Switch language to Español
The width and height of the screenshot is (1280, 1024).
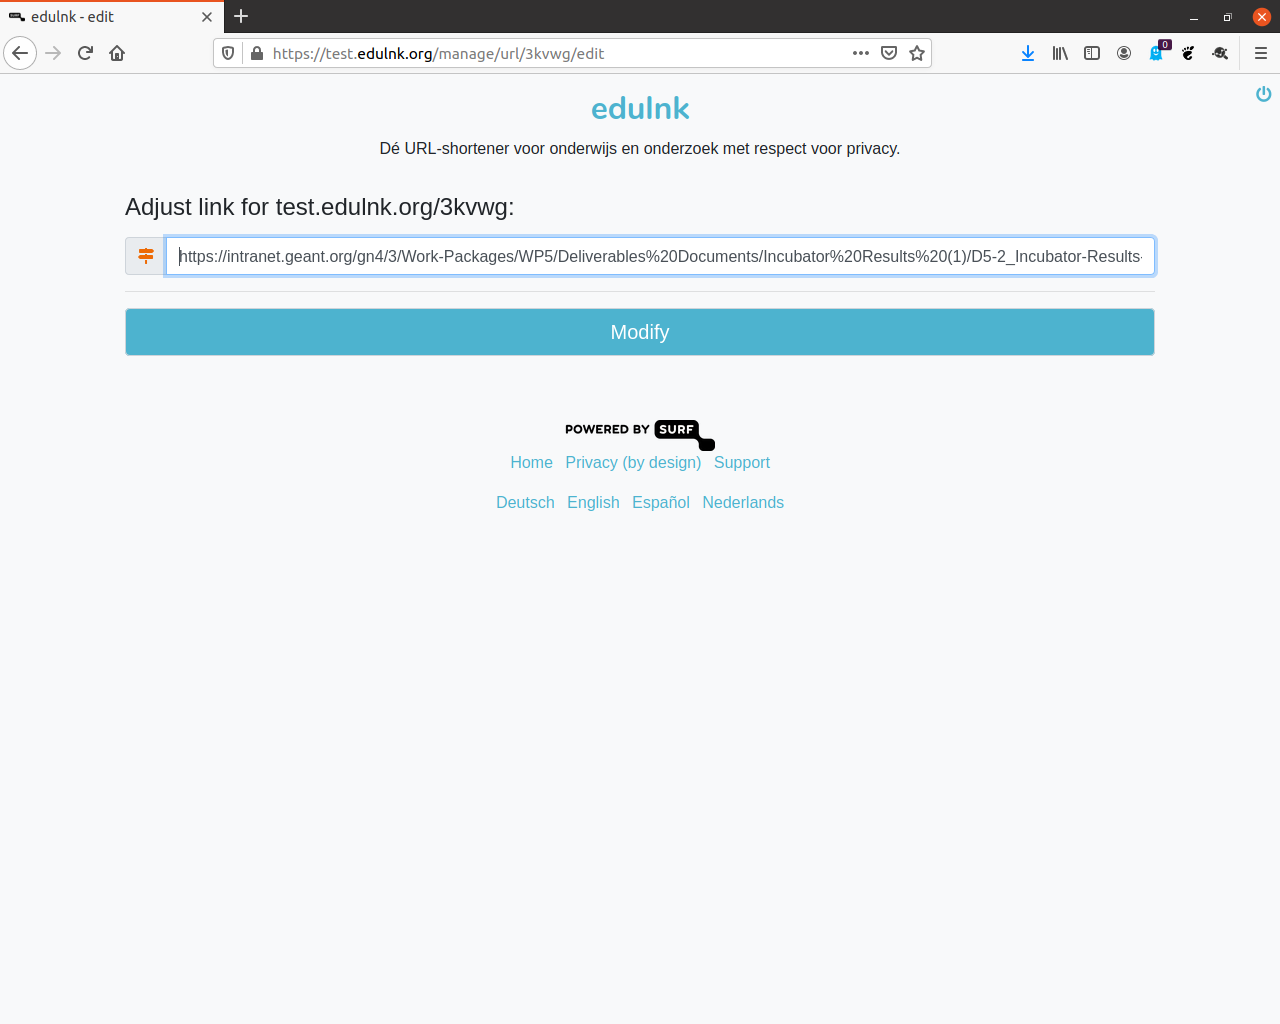[661, 502]
